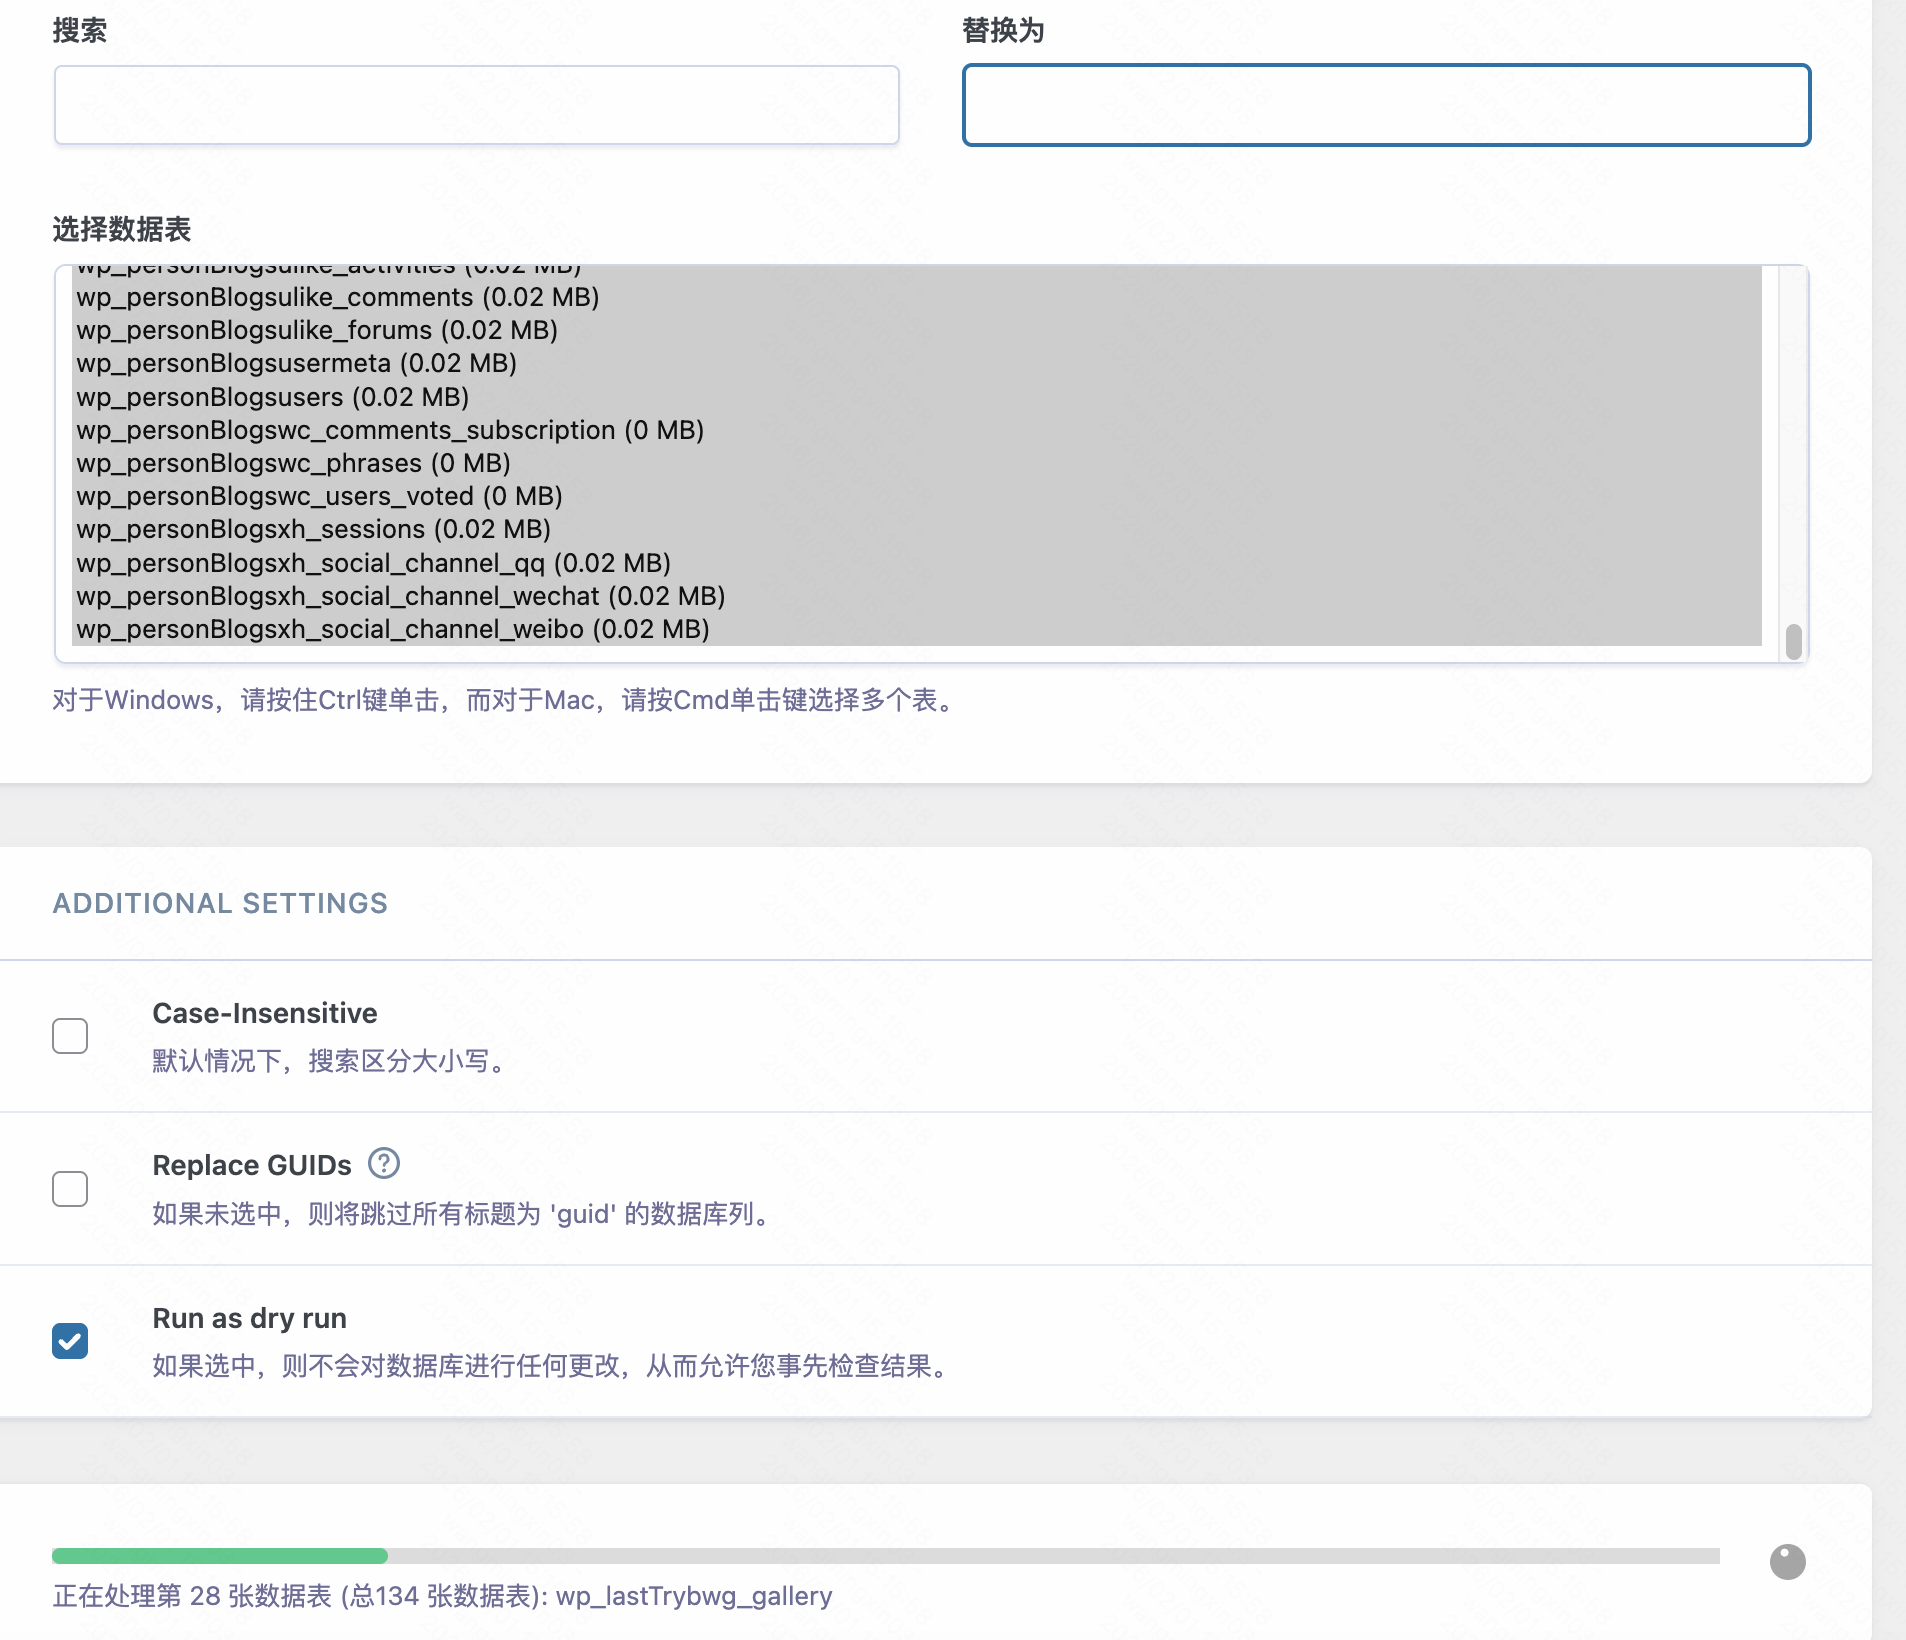Tick the Replace GUIDs checkbox
Screen dimensions: 1906x1640
pyautogui.click(x=70, y=1189)
